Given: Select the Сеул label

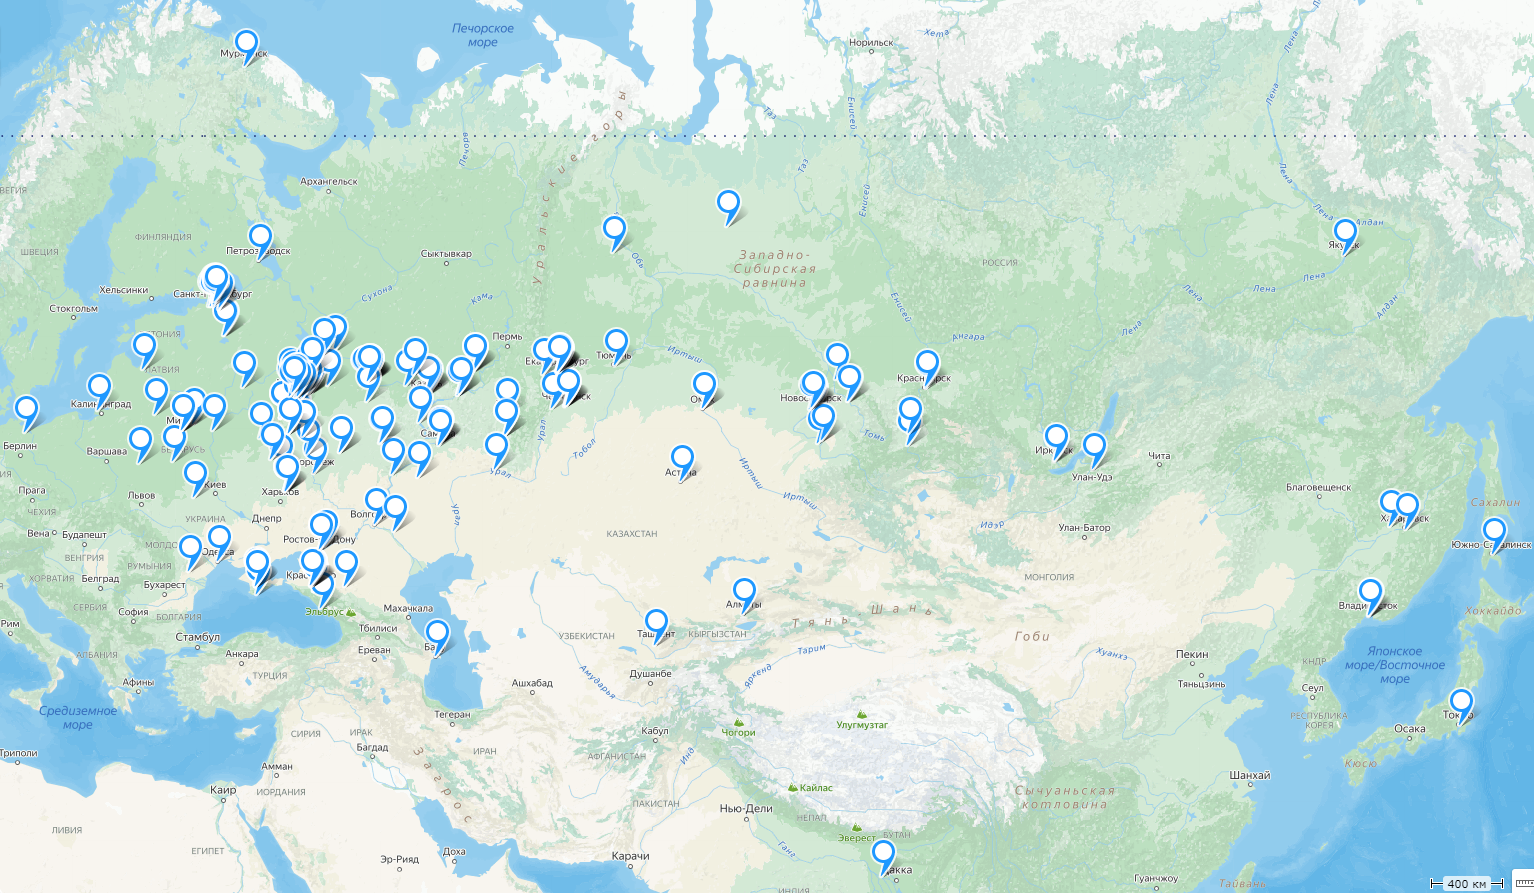Looking at the screenshot, I should (1313, 688).
